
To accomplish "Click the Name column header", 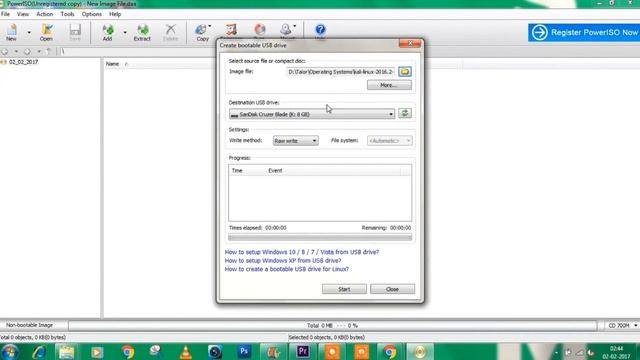I will [113, 64].
